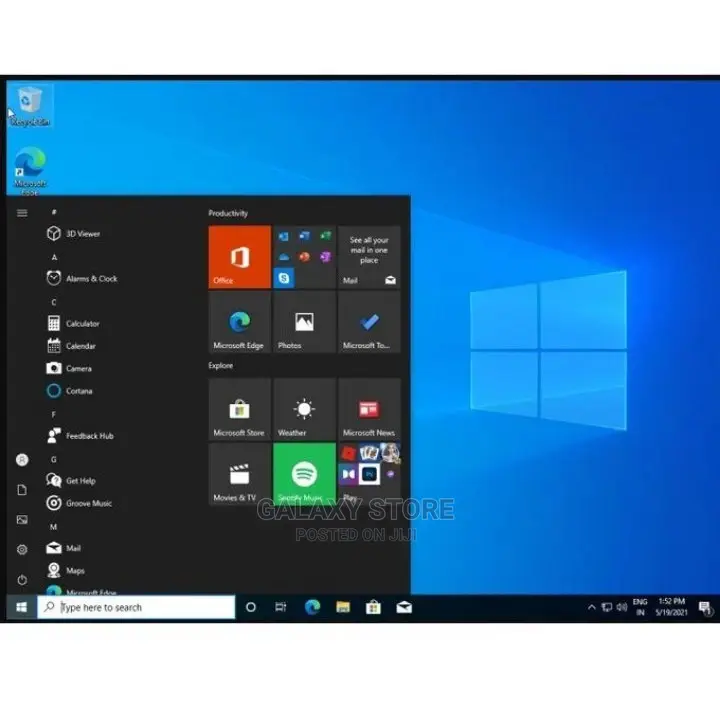Open Pictures from Start sidebar
The width and height of the screenshot is (720, 701).
click(22, 520)
